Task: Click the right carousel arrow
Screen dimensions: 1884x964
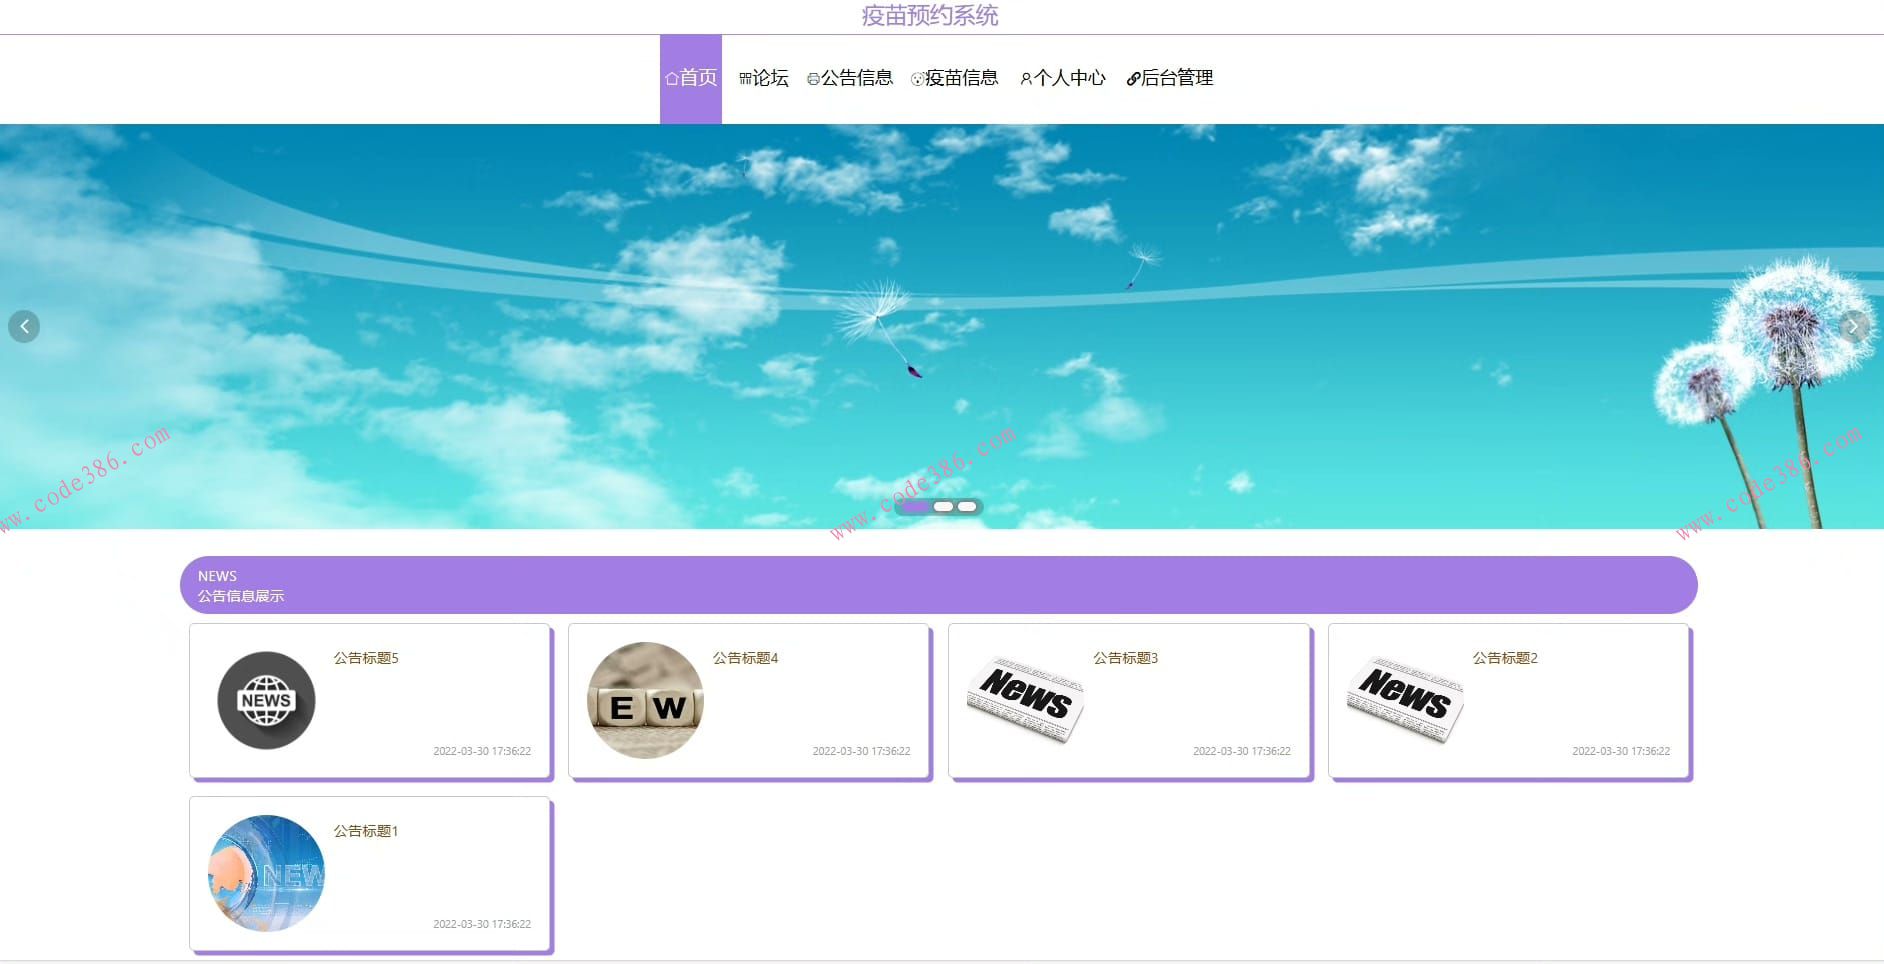Action: coord(1856,326)
